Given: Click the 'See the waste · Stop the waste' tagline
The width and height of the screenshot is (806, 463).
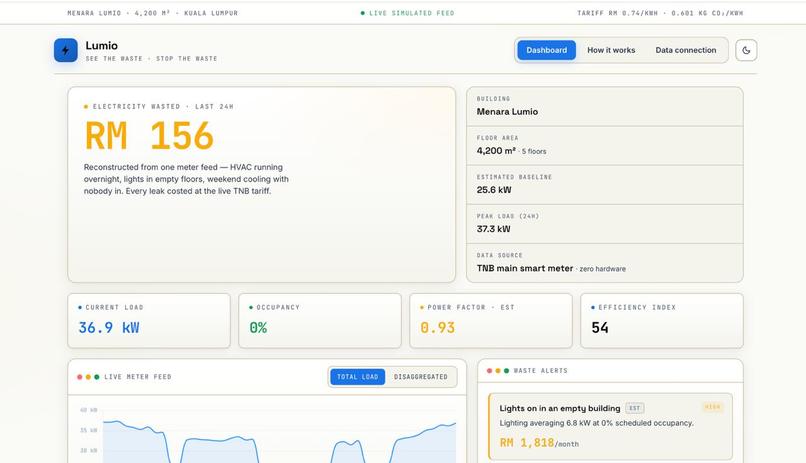Looking at the screenshot, I should click(x=151, y=59).
